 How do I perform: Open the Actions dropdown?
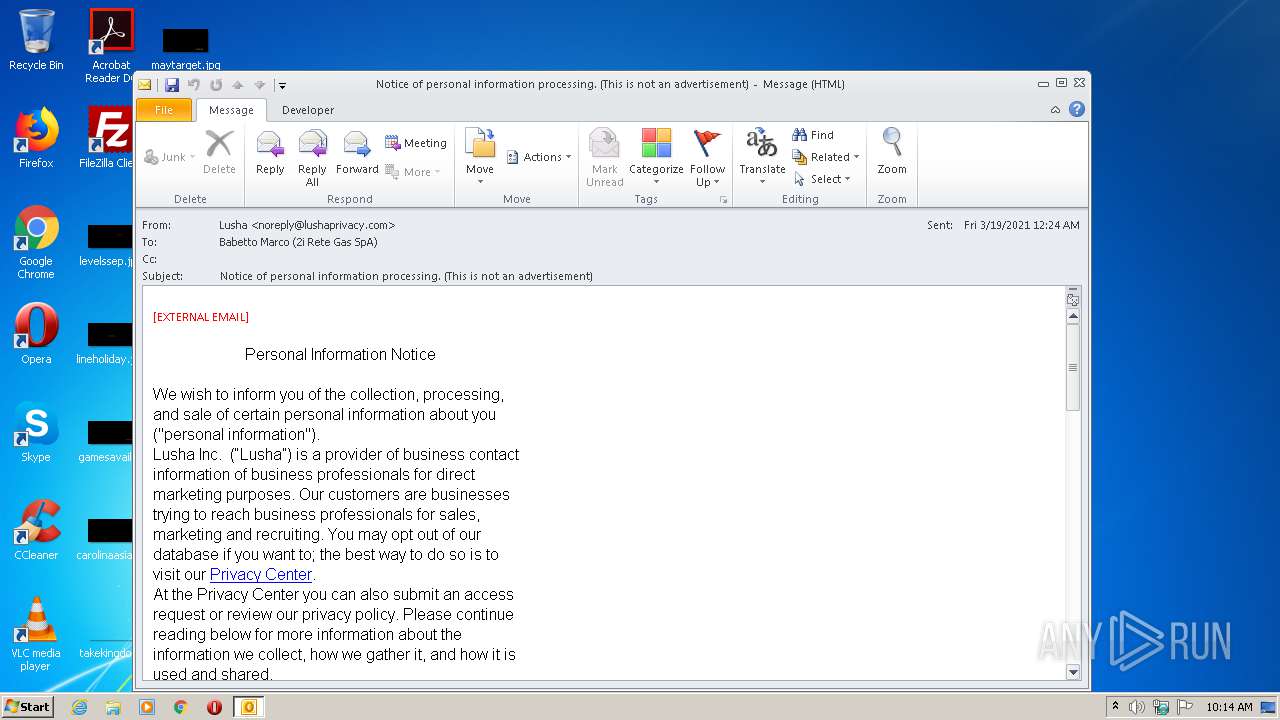click(539, 157)
